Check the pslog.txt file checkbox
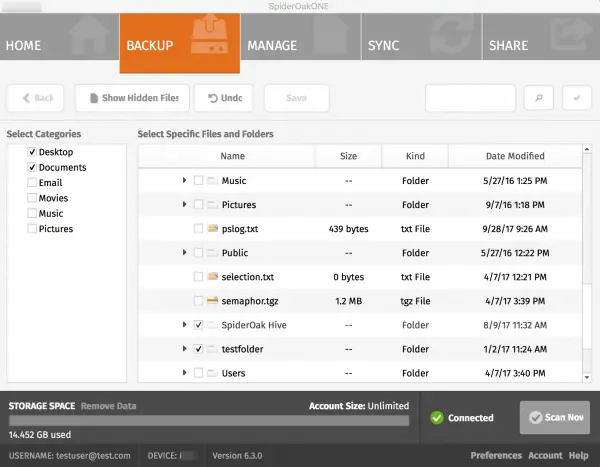This screenshot has width=600, height=467. click(x=198, y=229)
